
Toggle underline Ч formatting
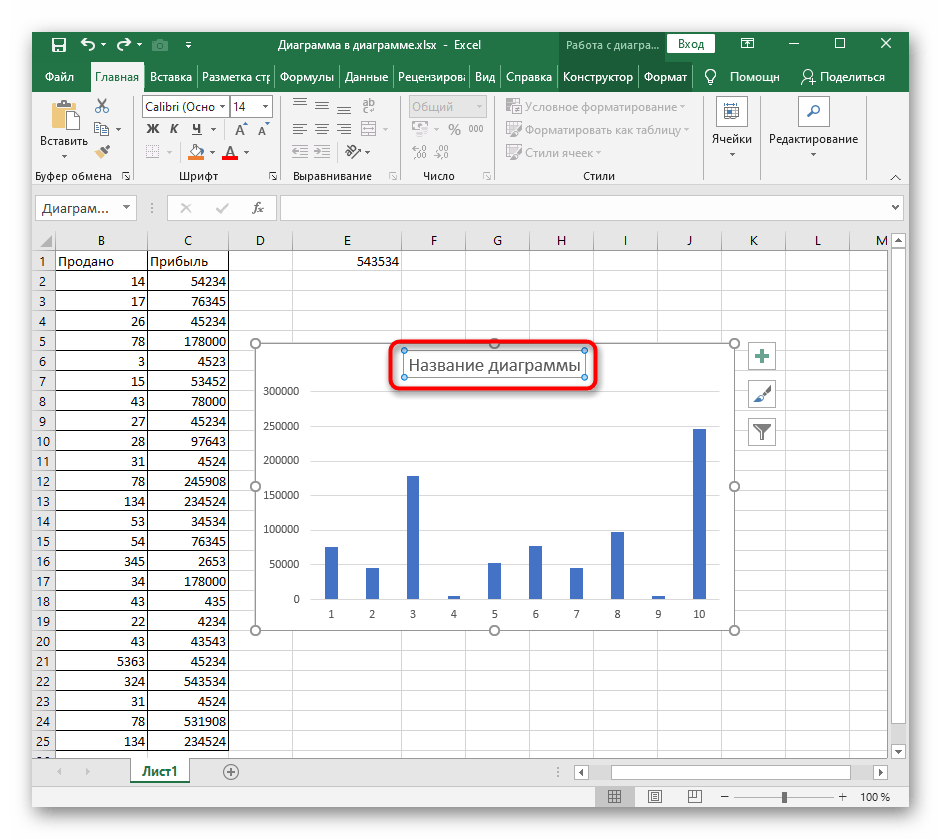click(196, 129)
